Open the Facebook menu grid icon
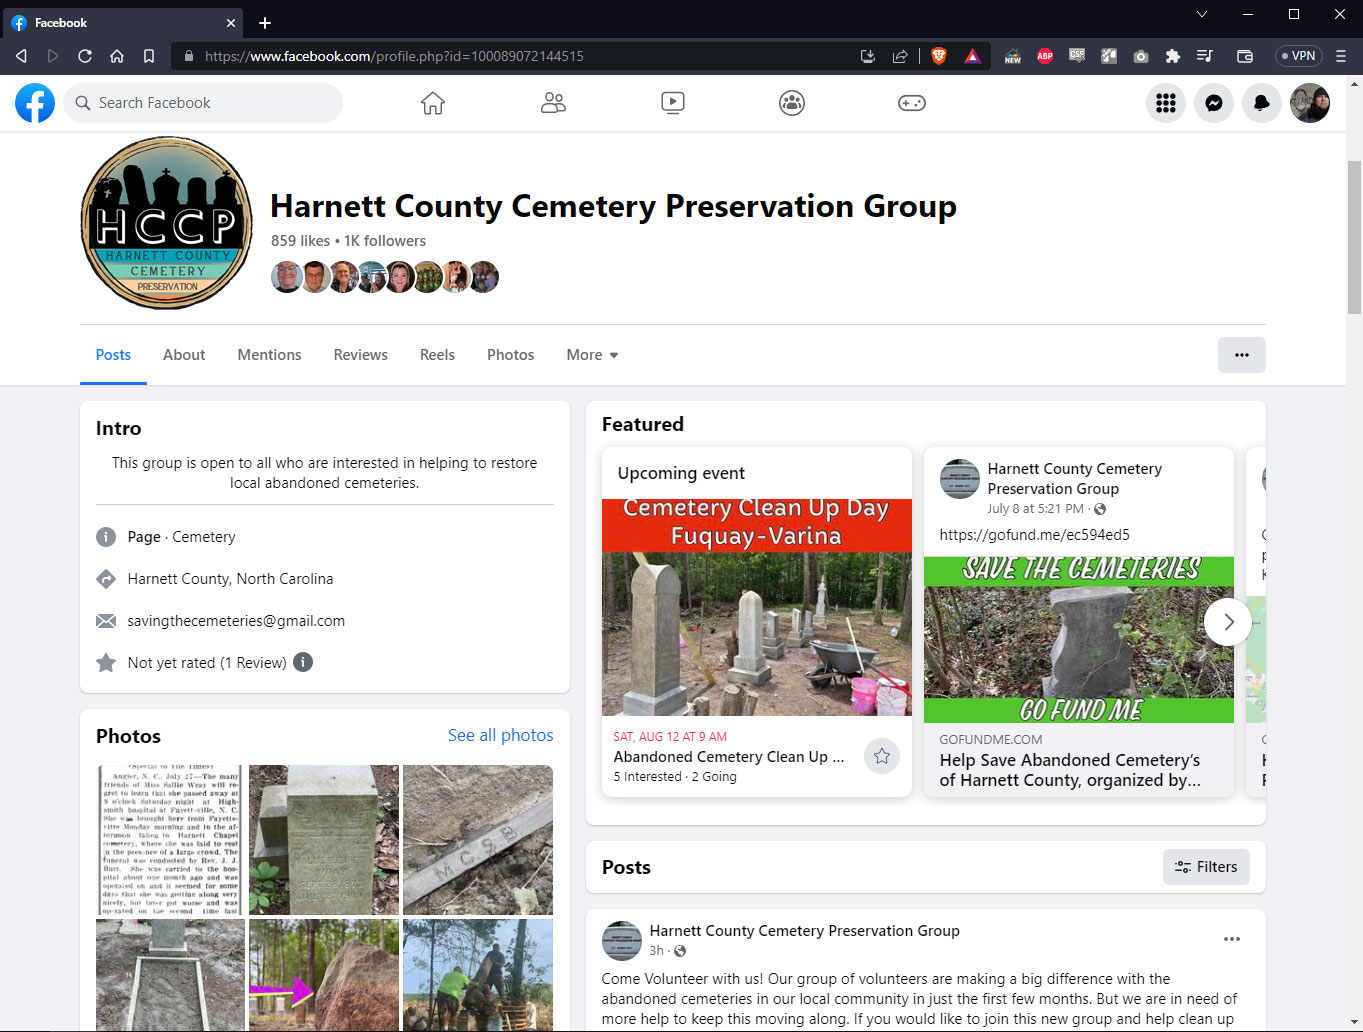This screenshot has width=1363, height=1032. point(1166,103)
